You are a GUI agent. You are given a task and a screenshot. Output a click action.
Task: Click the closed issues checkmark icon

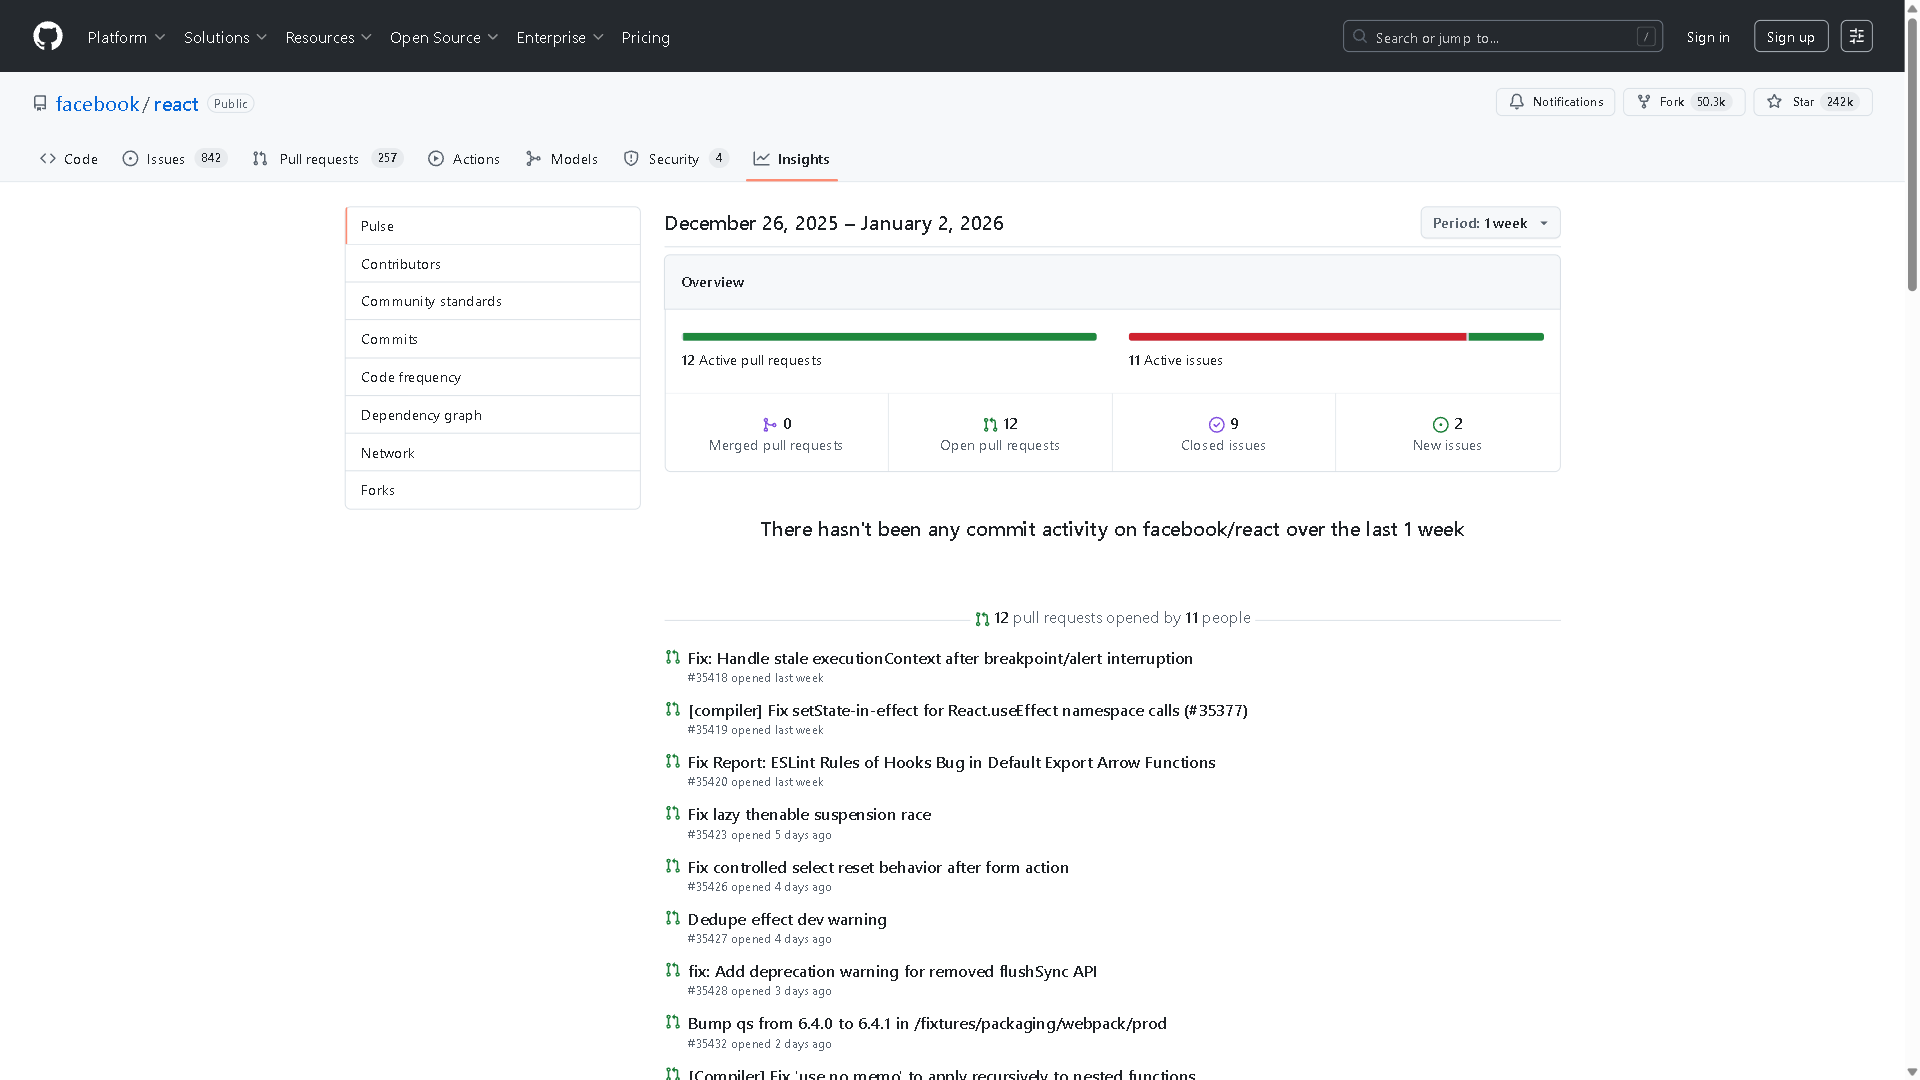(1215, 424)
